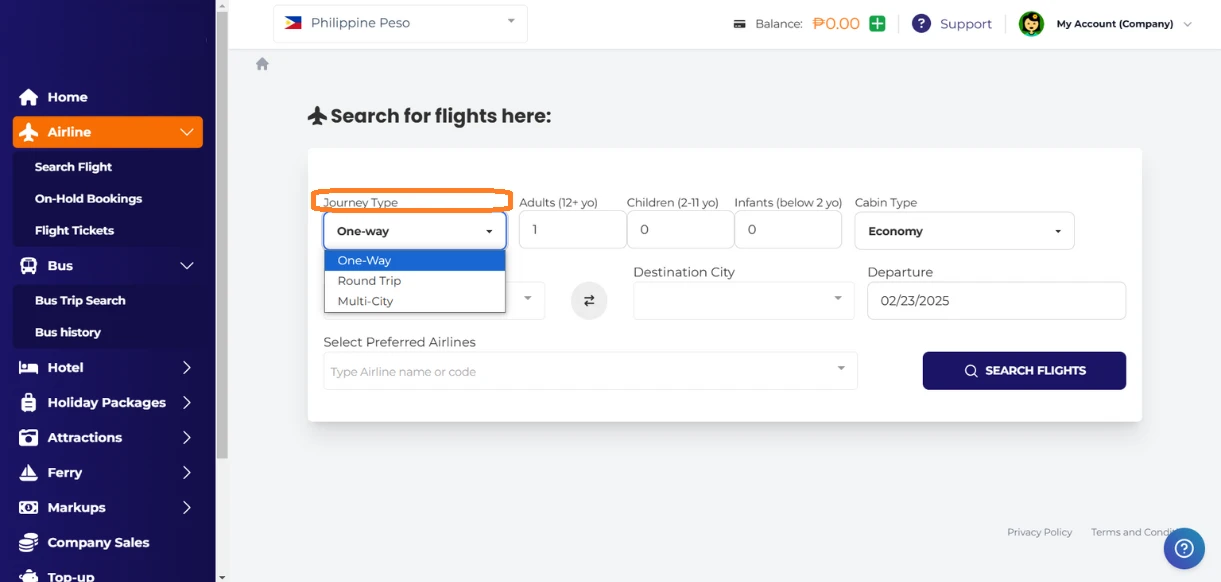Click the Hotel bed icon in sidebar
The image size is (1221, 582).
tap(29, 368)
